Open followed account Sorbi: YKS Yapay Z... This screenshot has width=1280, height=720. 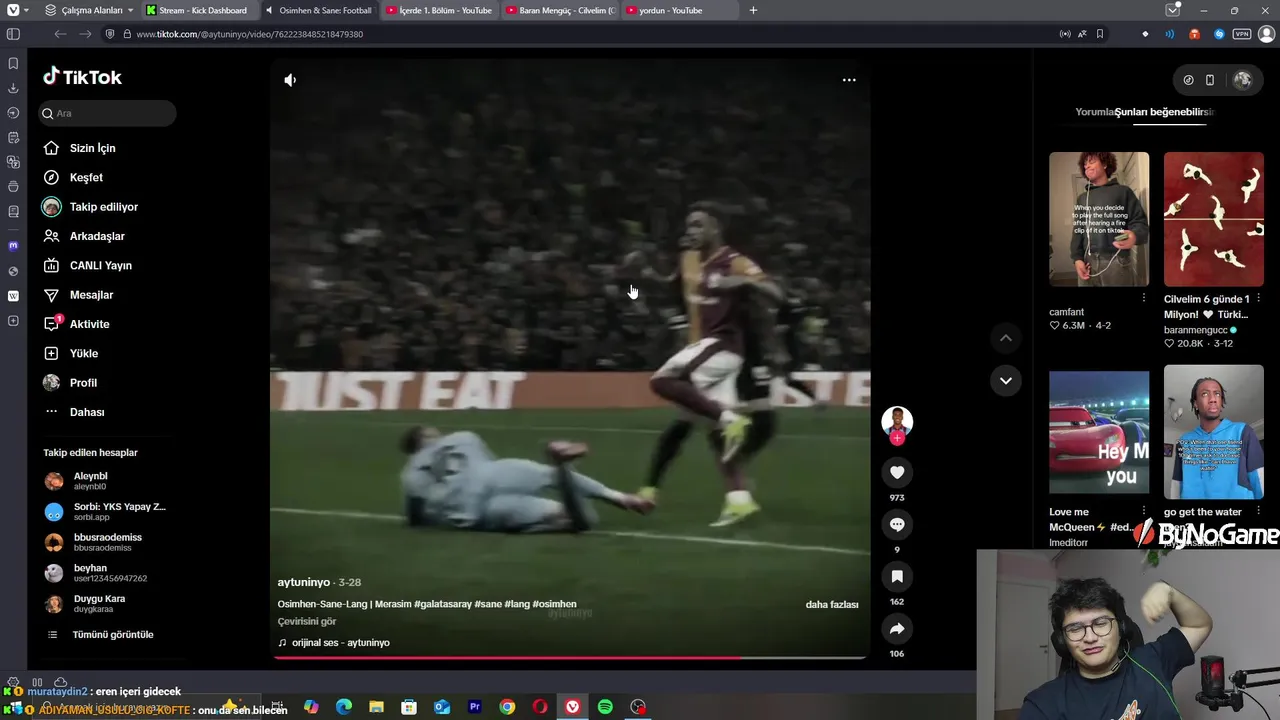click(x=106, y=511)
